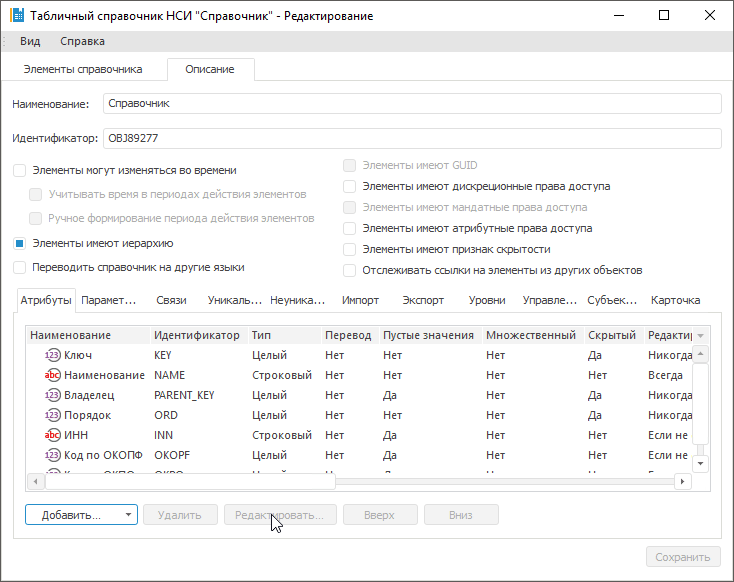Viewport: 734px width, 582px height.
Task: Toggle 'Переводить справочник на другие языки'
Action: pyautogui.click(x=19, y=267)
